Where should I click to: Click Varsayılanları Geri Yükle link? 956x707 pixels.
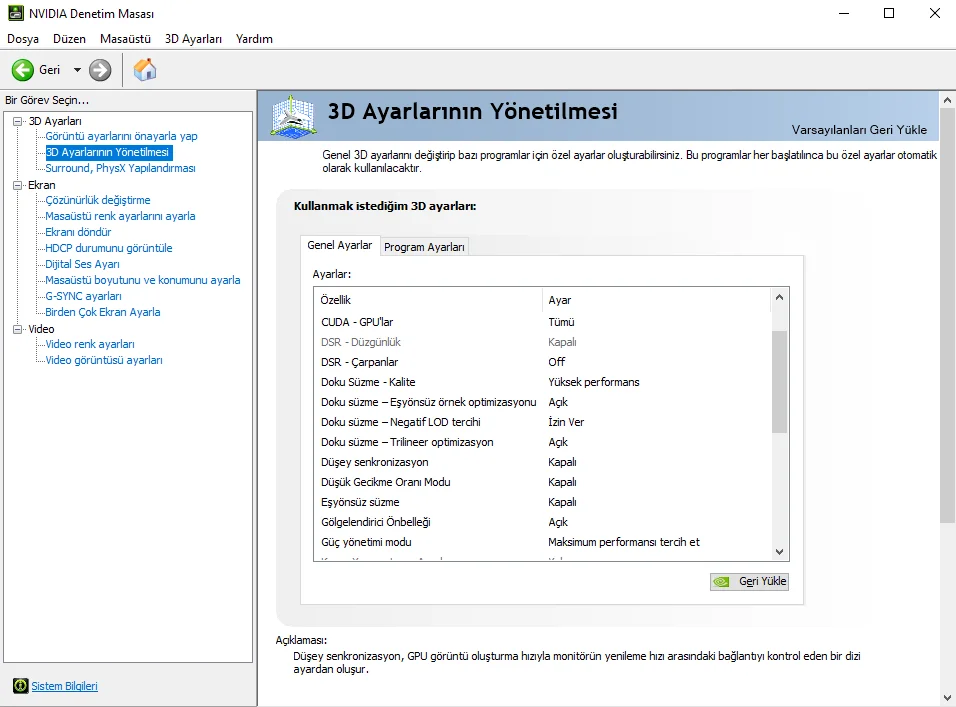(859, 130)
